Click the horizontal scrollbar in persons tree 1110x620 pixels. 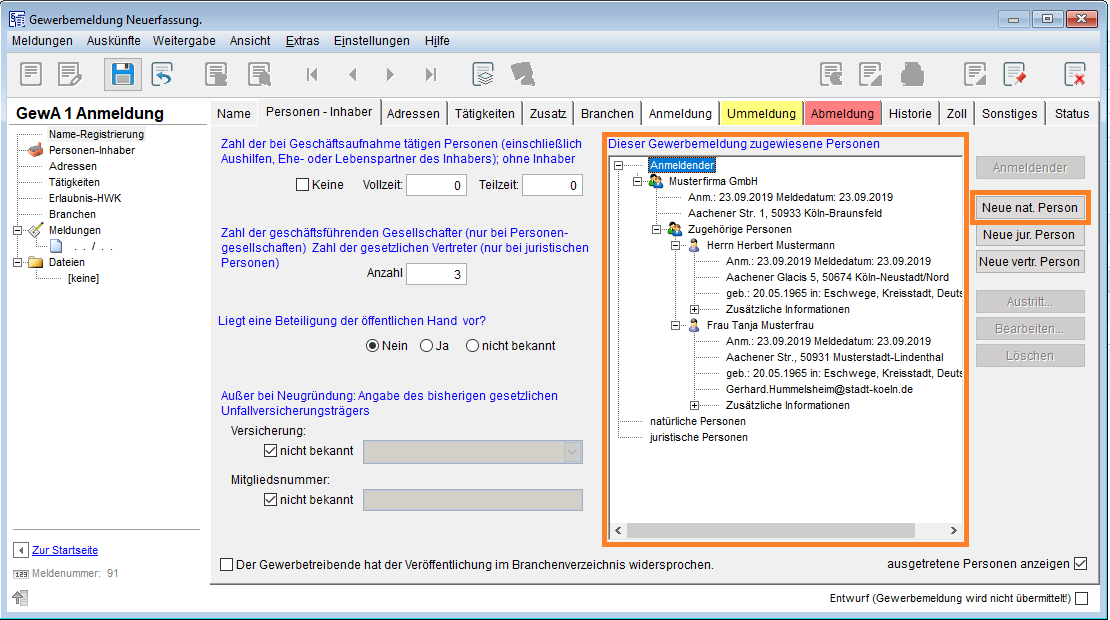(770, 531)
